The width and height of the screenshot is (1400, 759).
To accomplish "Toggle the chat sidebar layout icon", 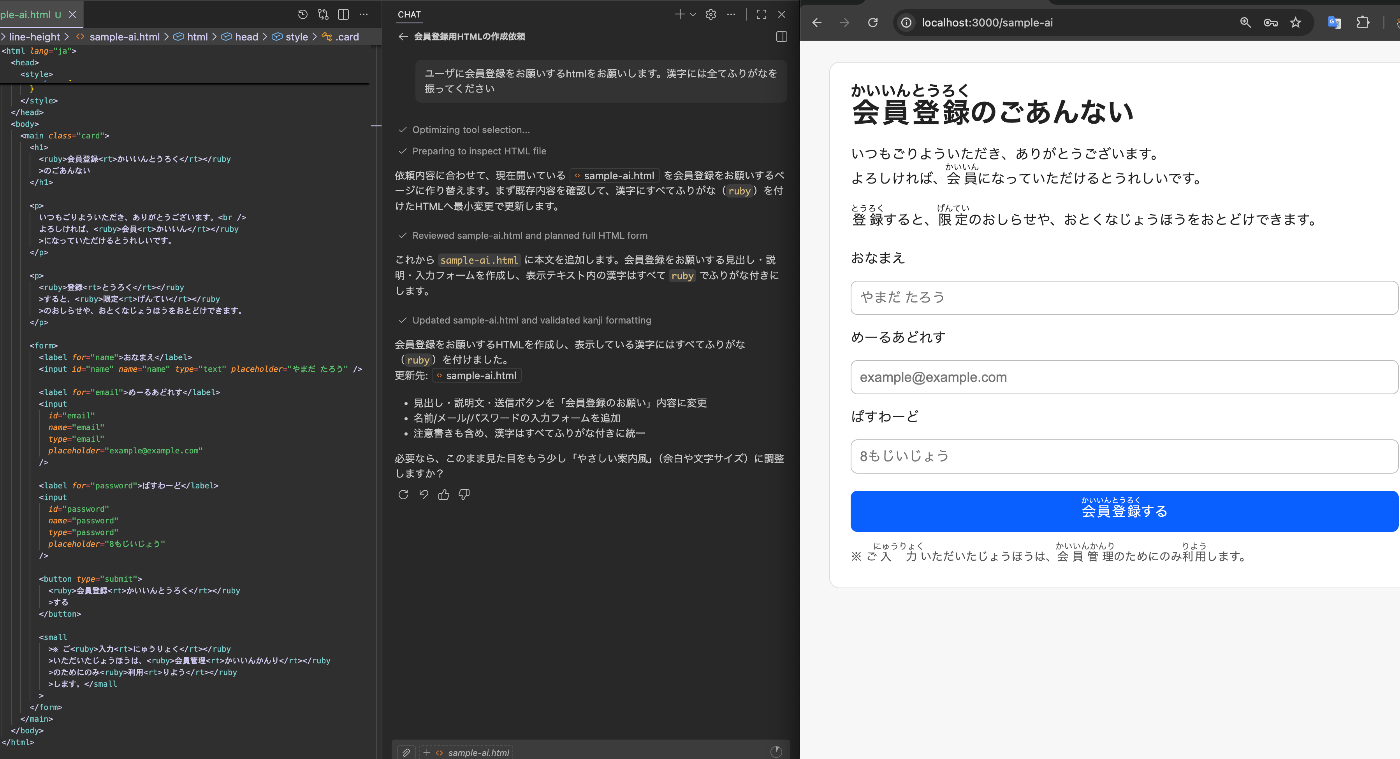I will coord(782,37).
